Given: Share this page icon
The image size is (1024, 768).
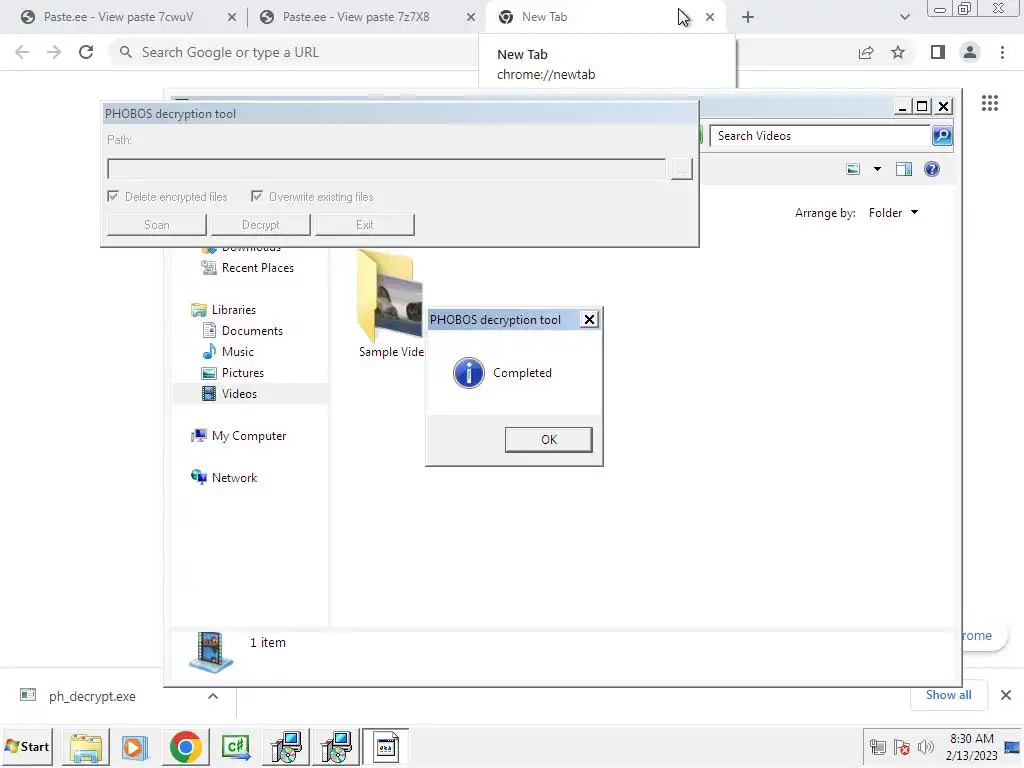Looking at the screenshot, I should point(866,52).
